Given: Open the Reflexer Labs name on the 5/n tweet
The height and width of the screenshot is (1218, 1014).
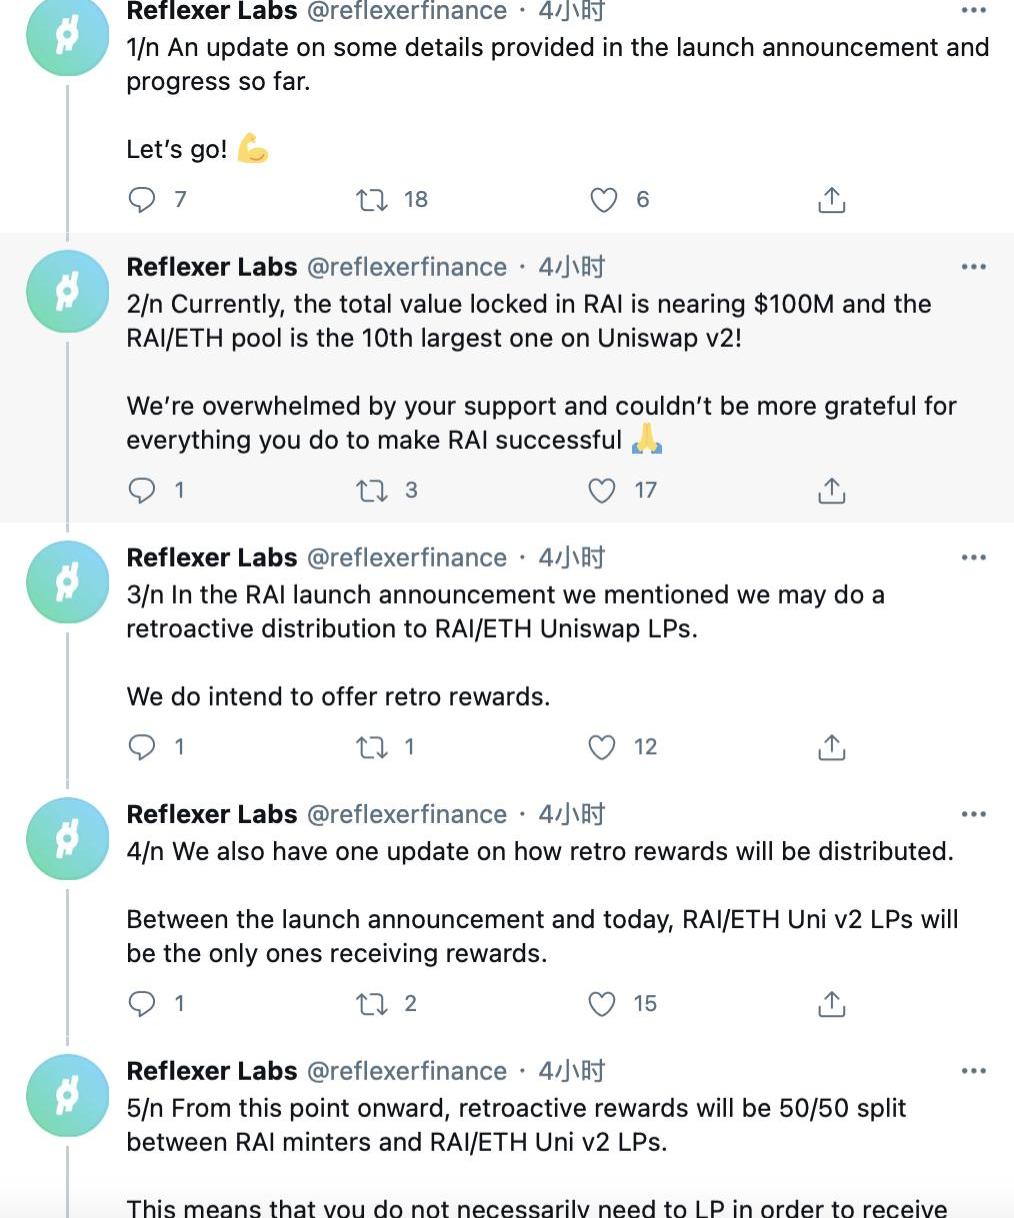Looking at the screenshot, I should click(212, 1071).
